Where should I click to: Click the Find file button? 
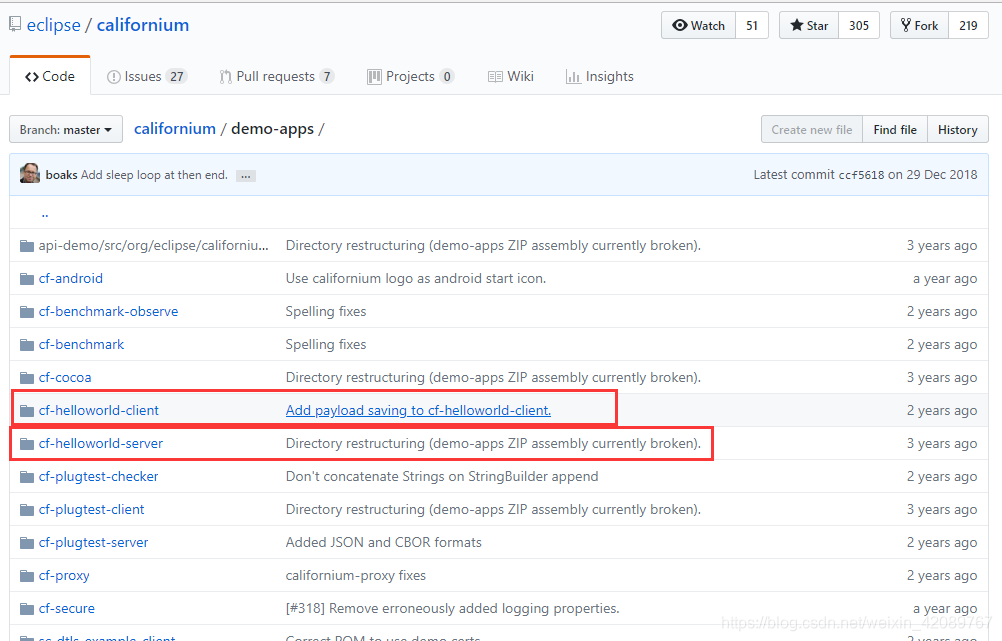coord(895,130)
